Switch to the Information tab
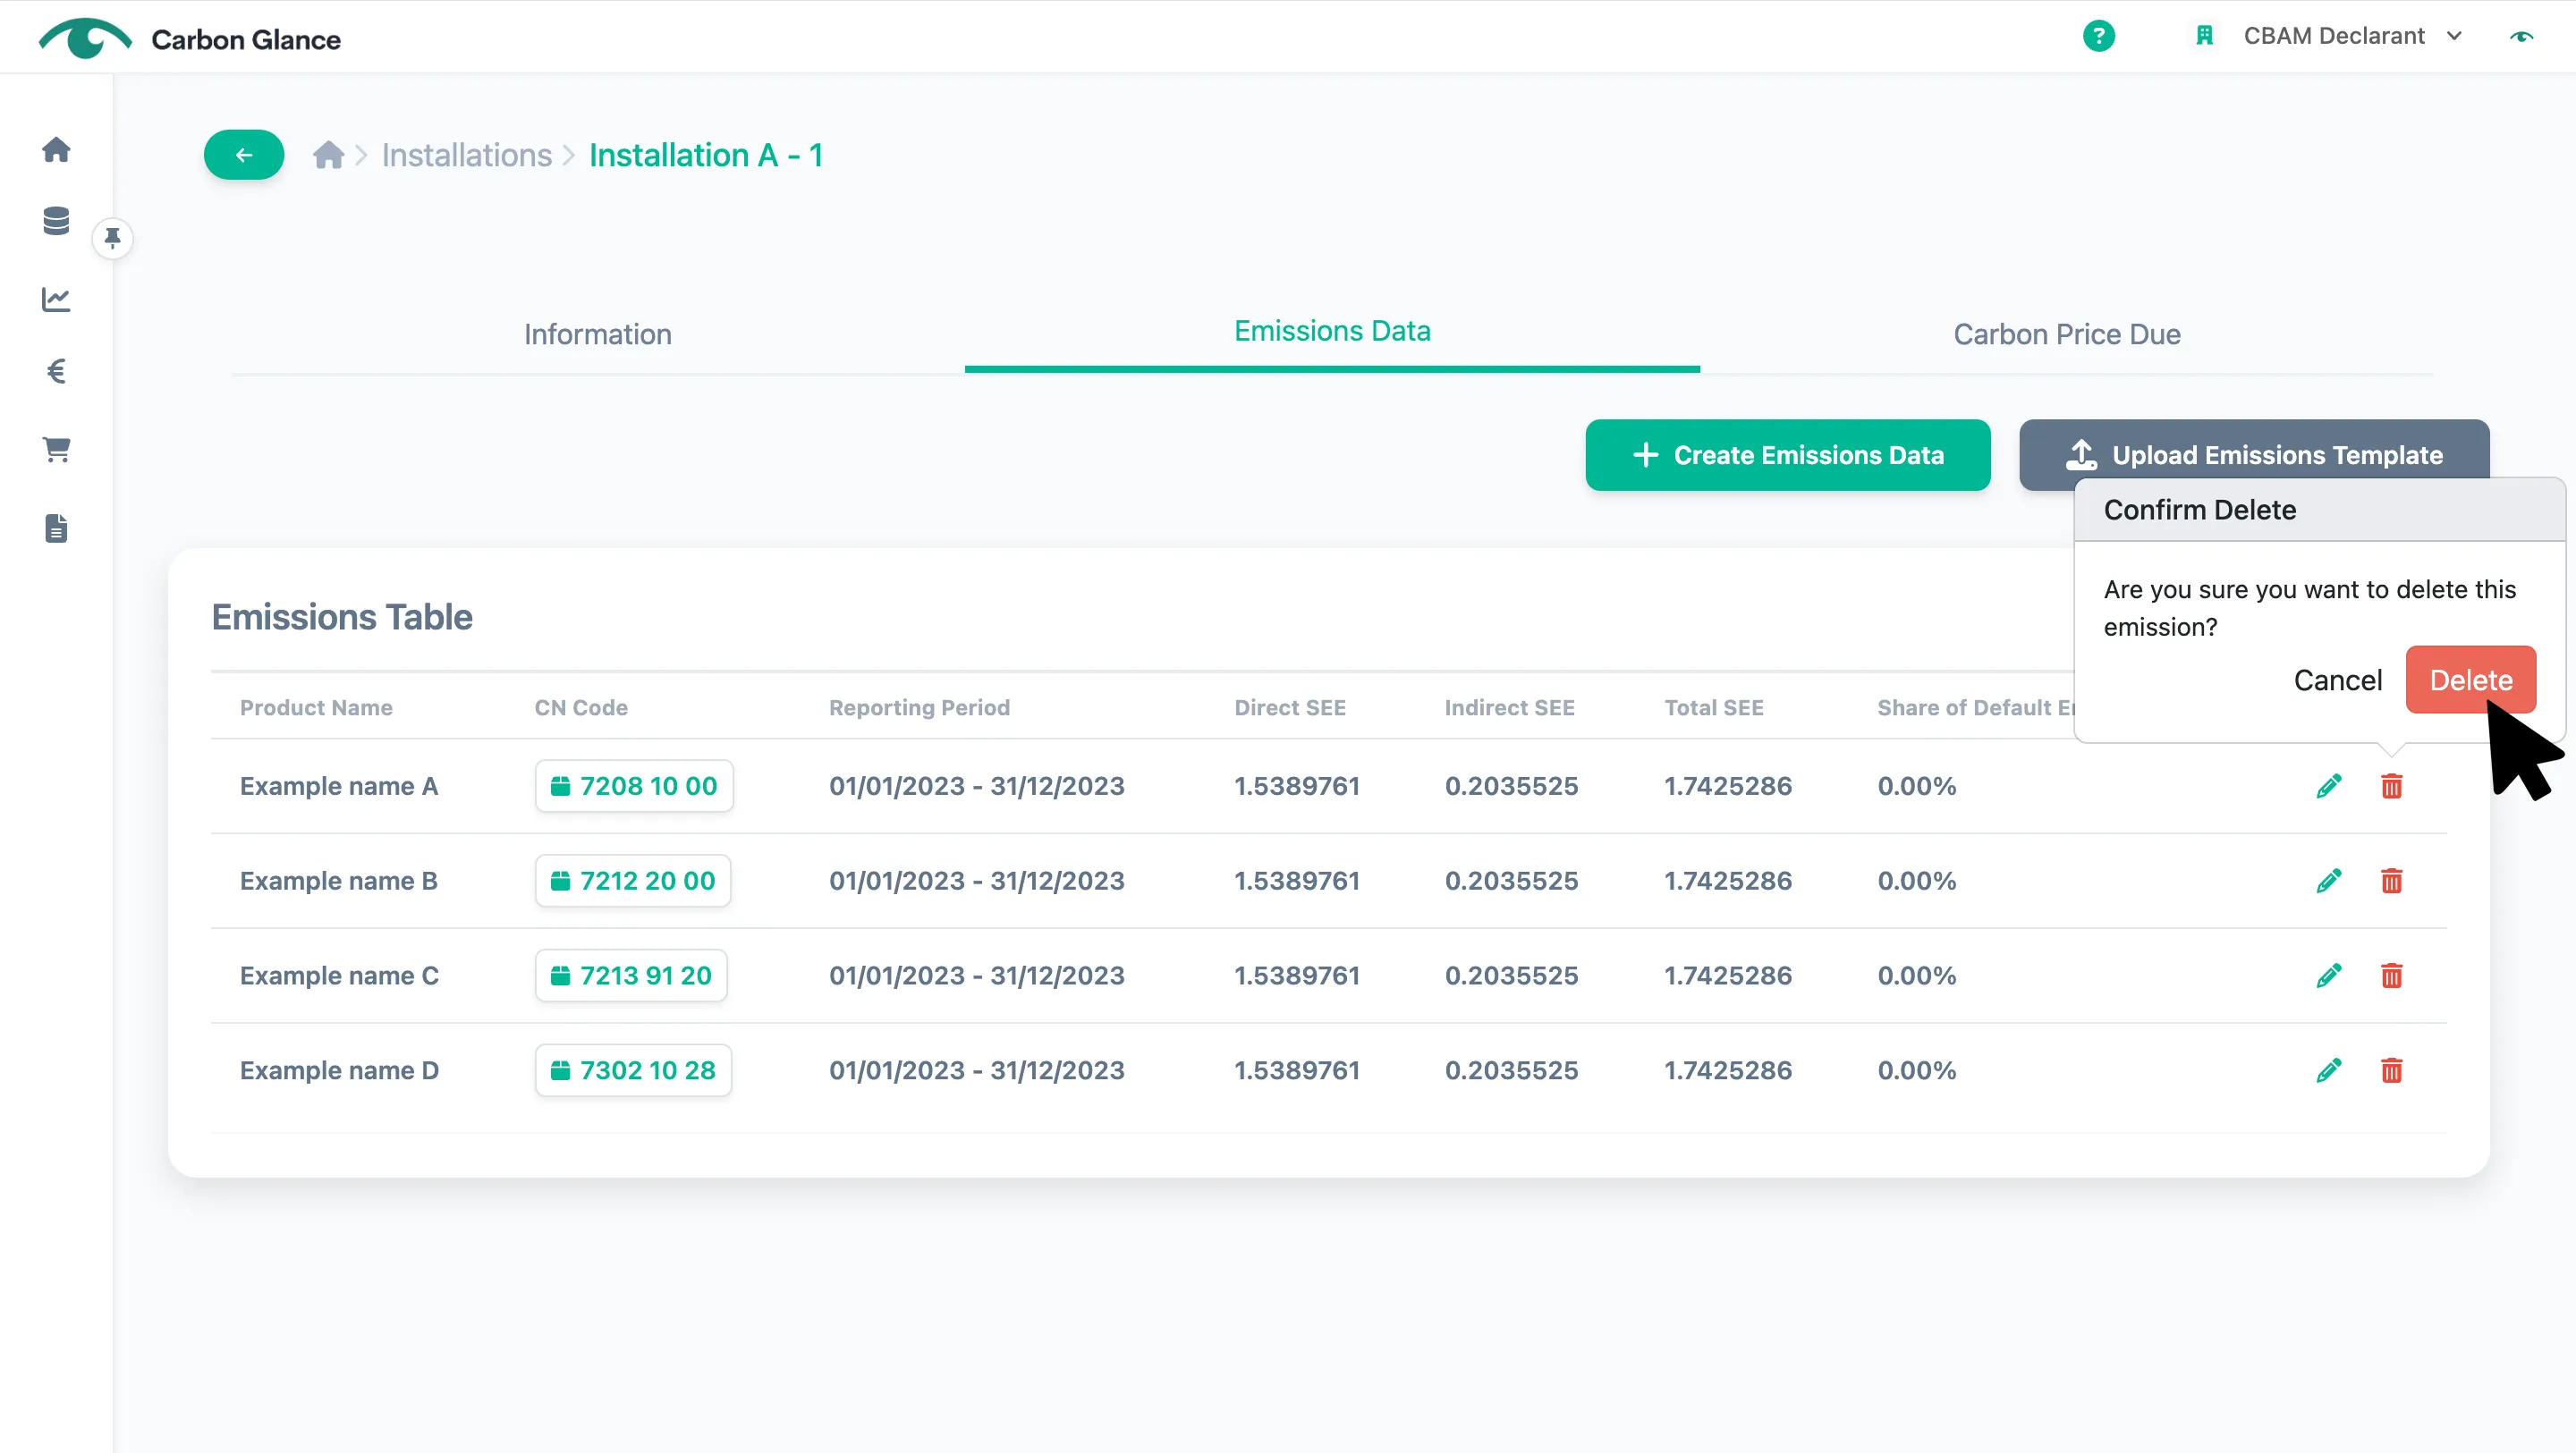The height and width of the screenshot is (1453, 2576). point(598,334)
